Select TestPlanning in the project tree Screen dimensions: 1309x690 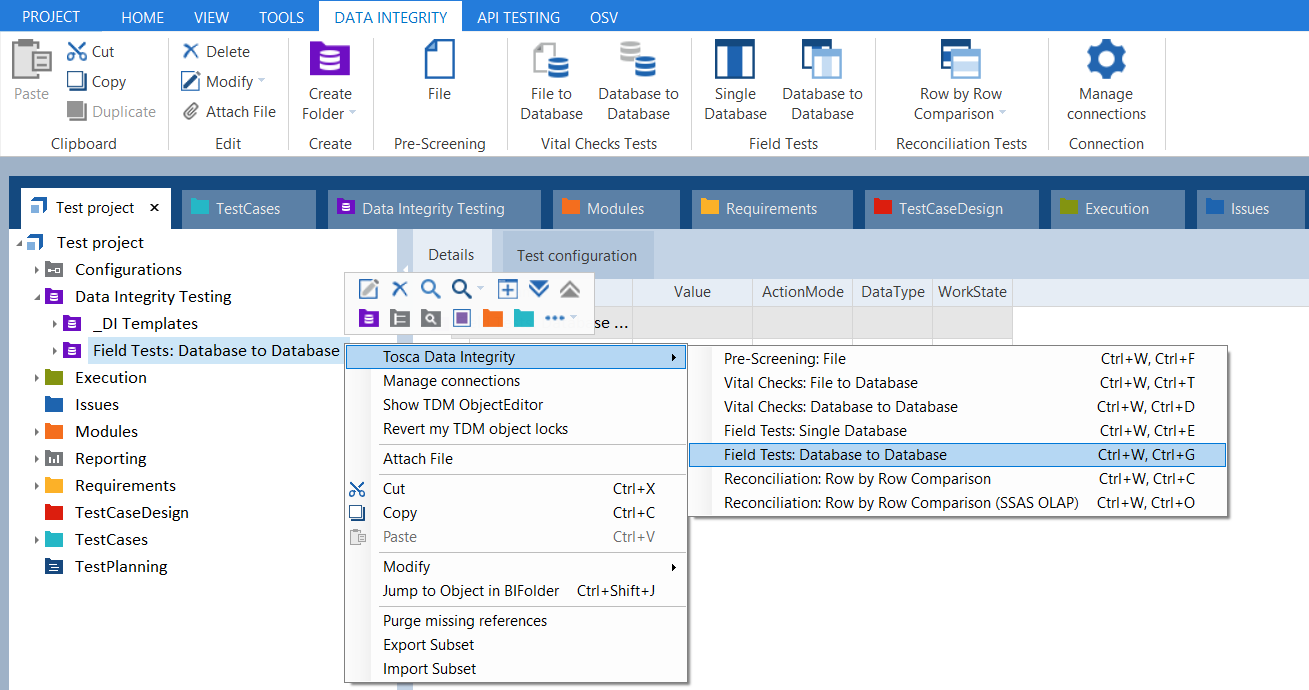coord(121,567)
